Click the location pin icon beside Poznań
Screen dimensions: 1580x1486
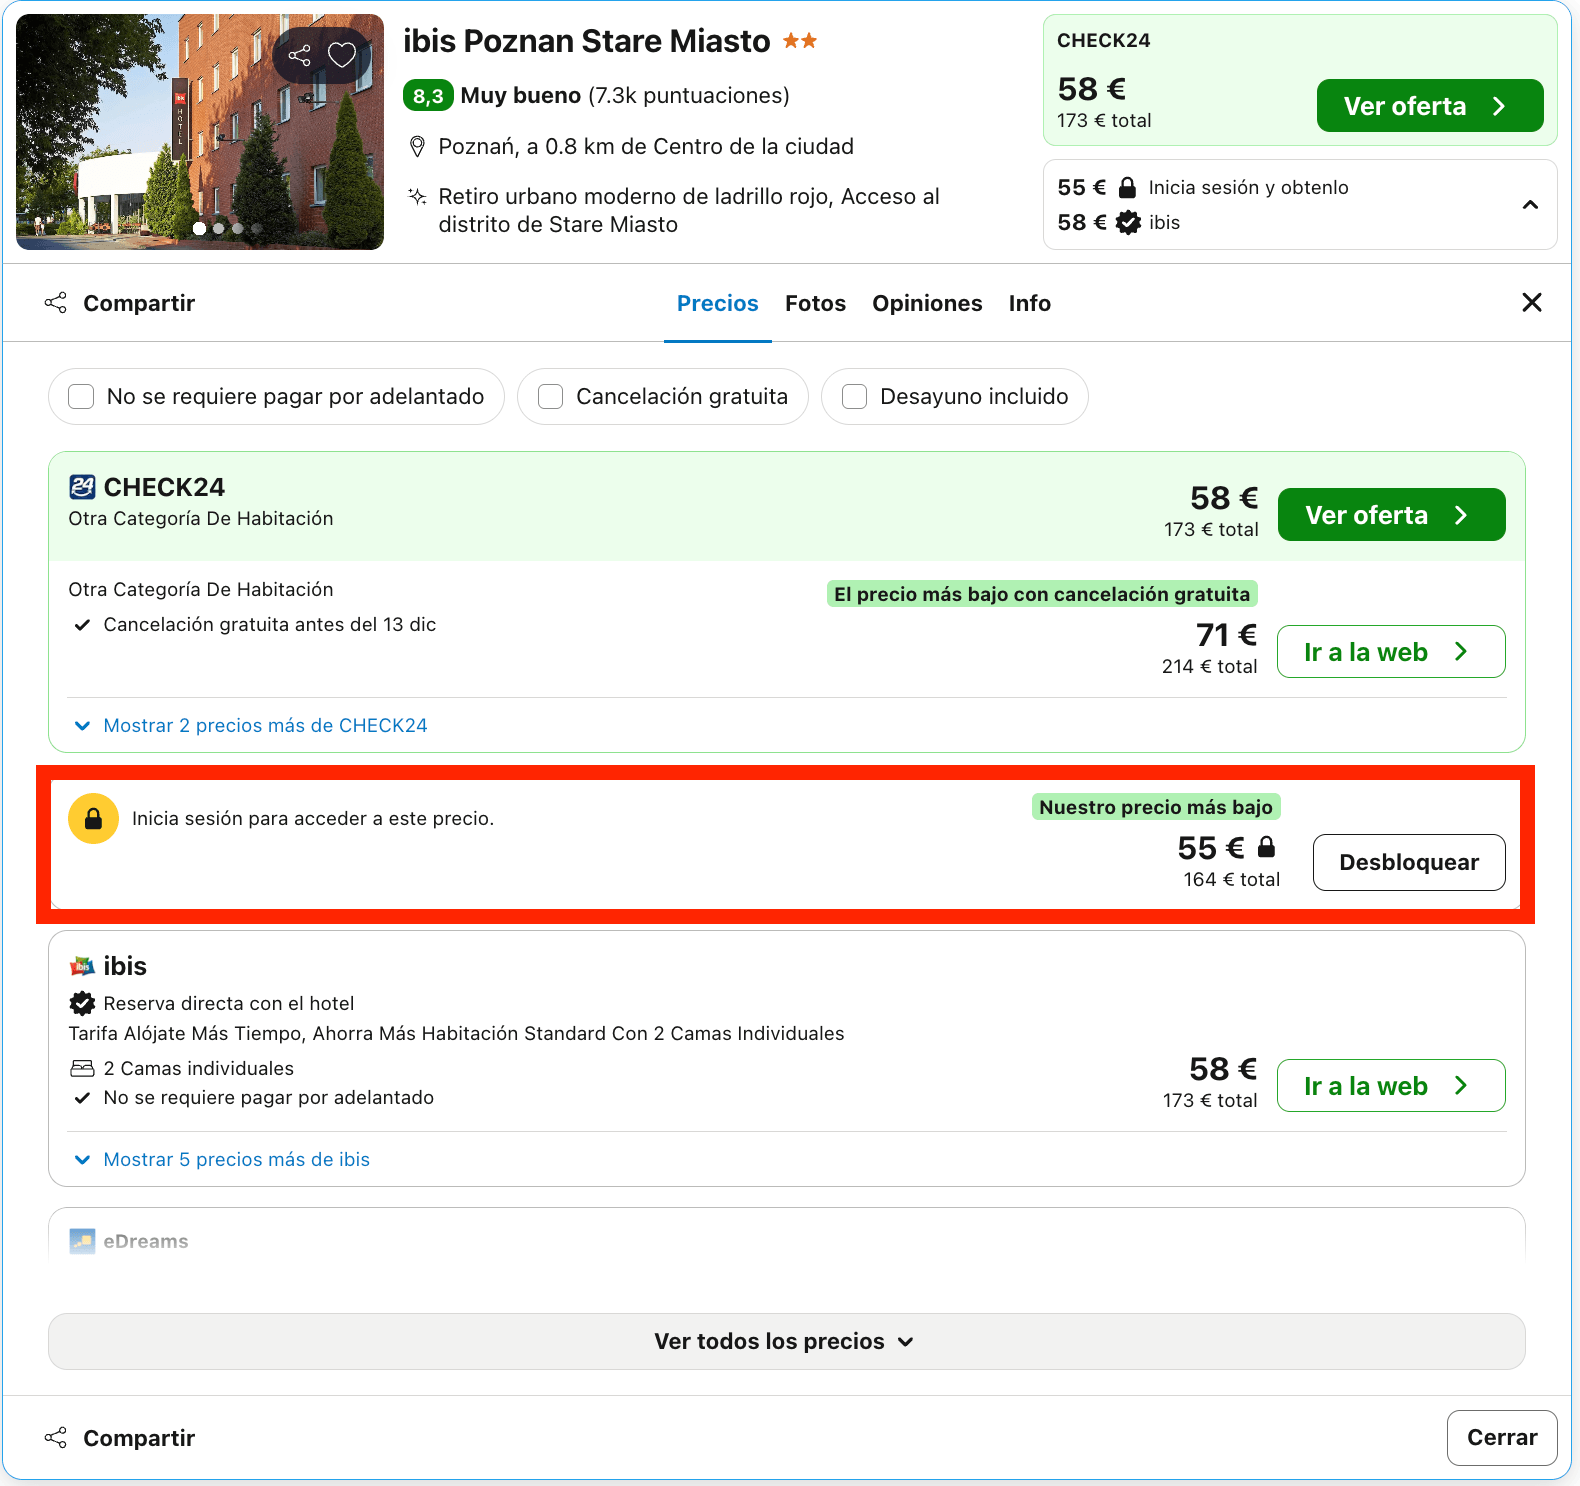[418, 147]
